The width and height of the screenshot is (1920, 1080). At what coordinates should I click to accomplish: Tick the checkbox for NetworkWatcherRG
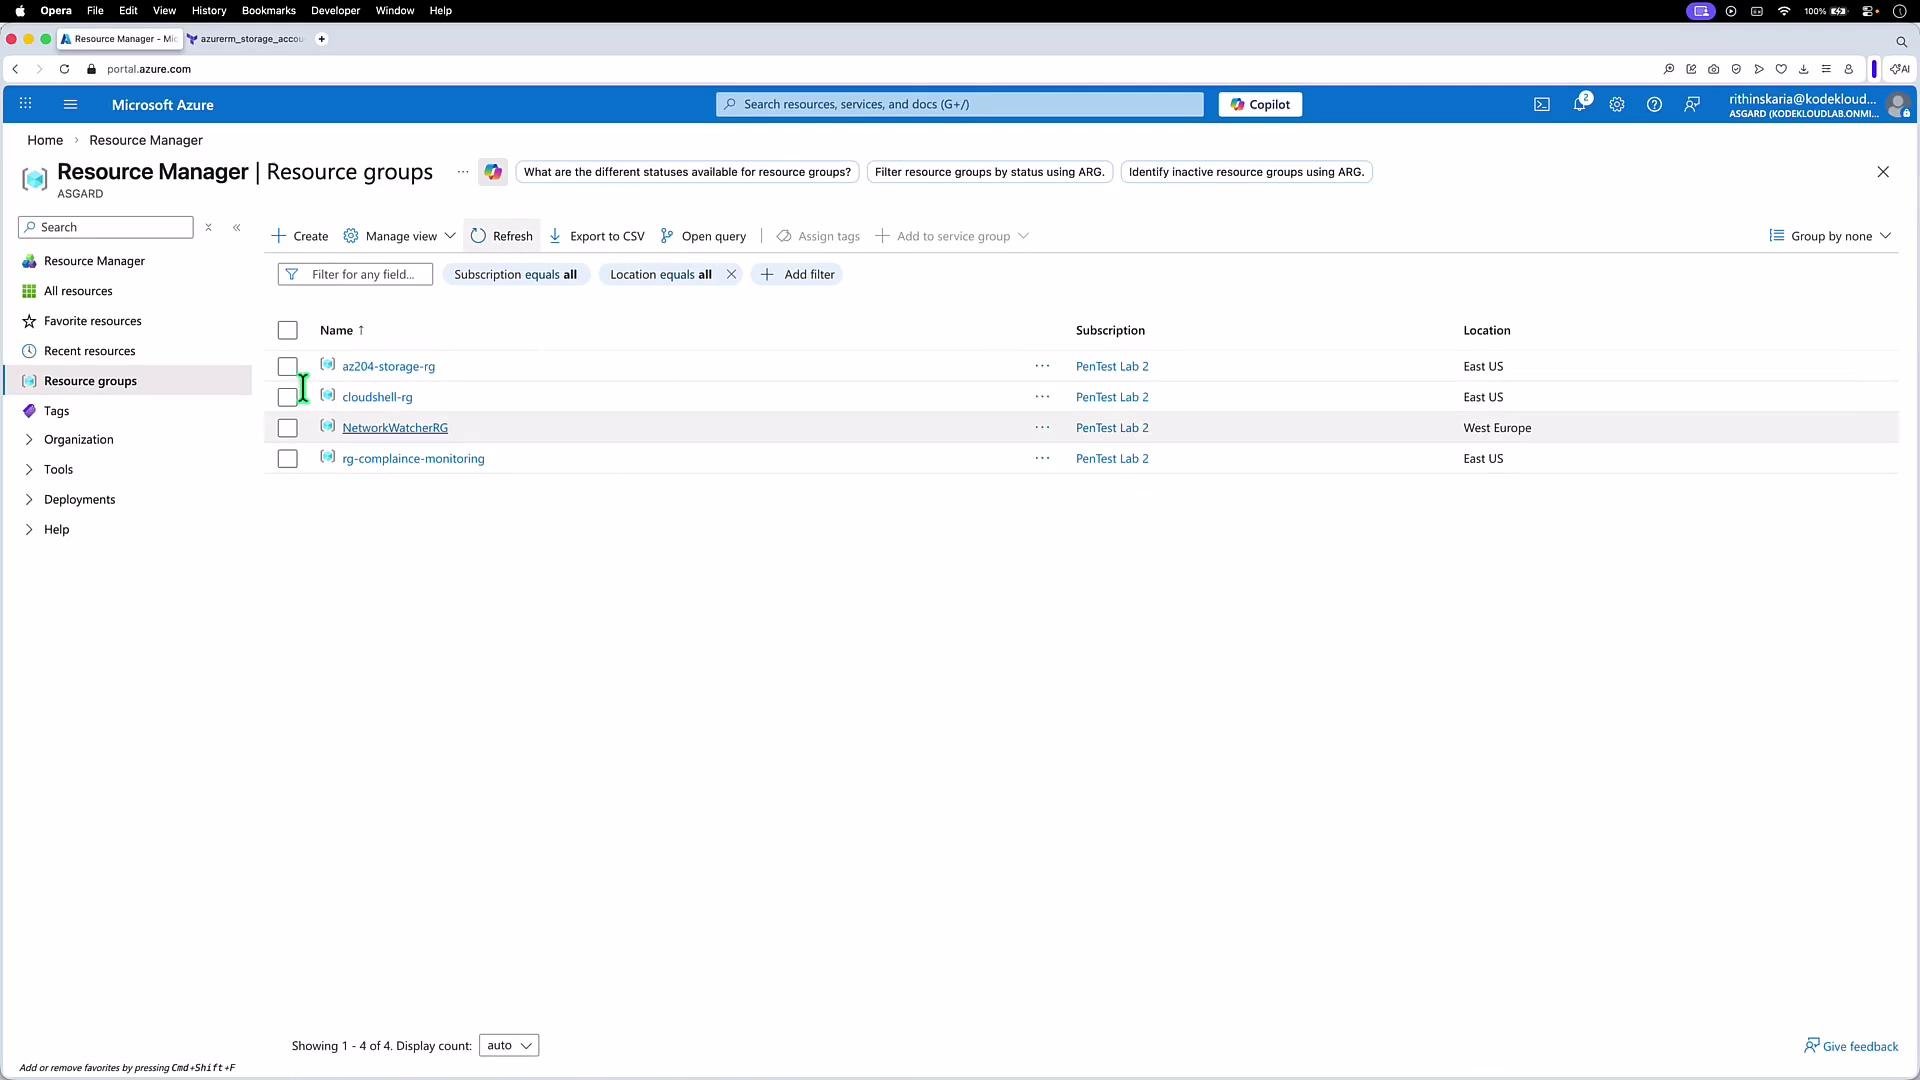click(288, 429)
